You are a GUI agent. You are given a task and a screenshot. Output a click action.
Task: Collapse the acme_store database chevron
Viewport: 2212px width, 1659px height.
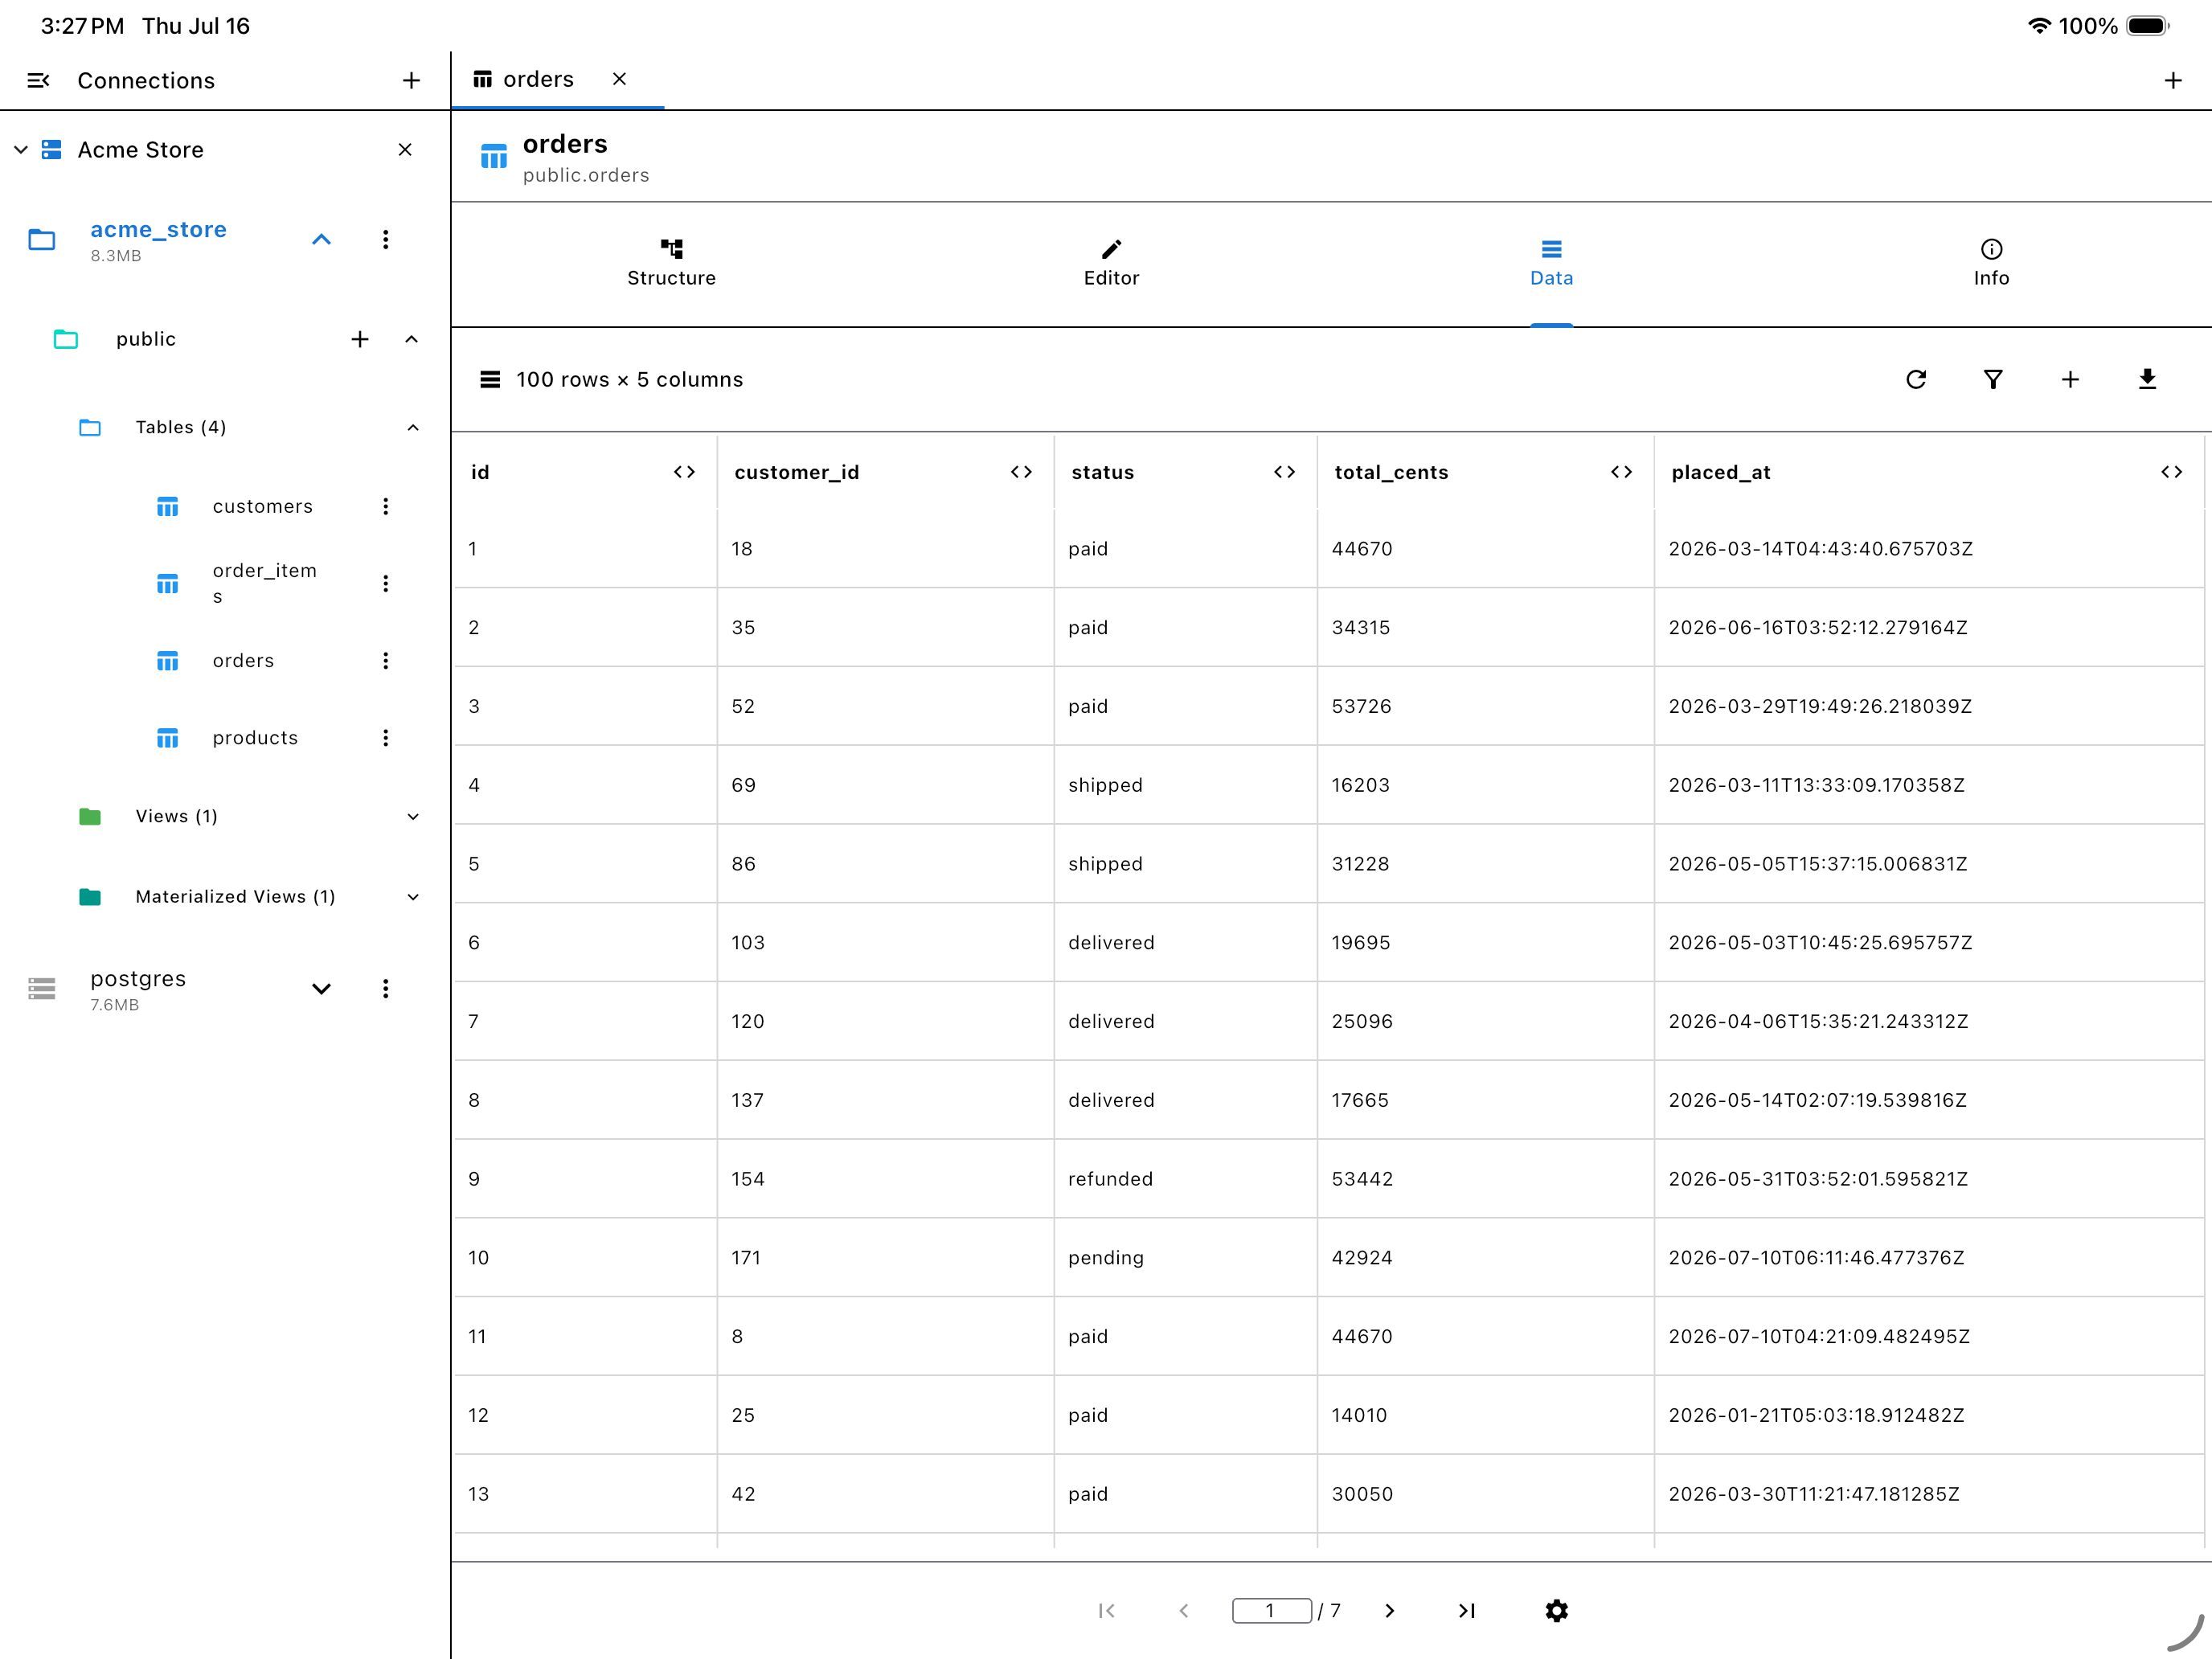(x=321, y=239)
